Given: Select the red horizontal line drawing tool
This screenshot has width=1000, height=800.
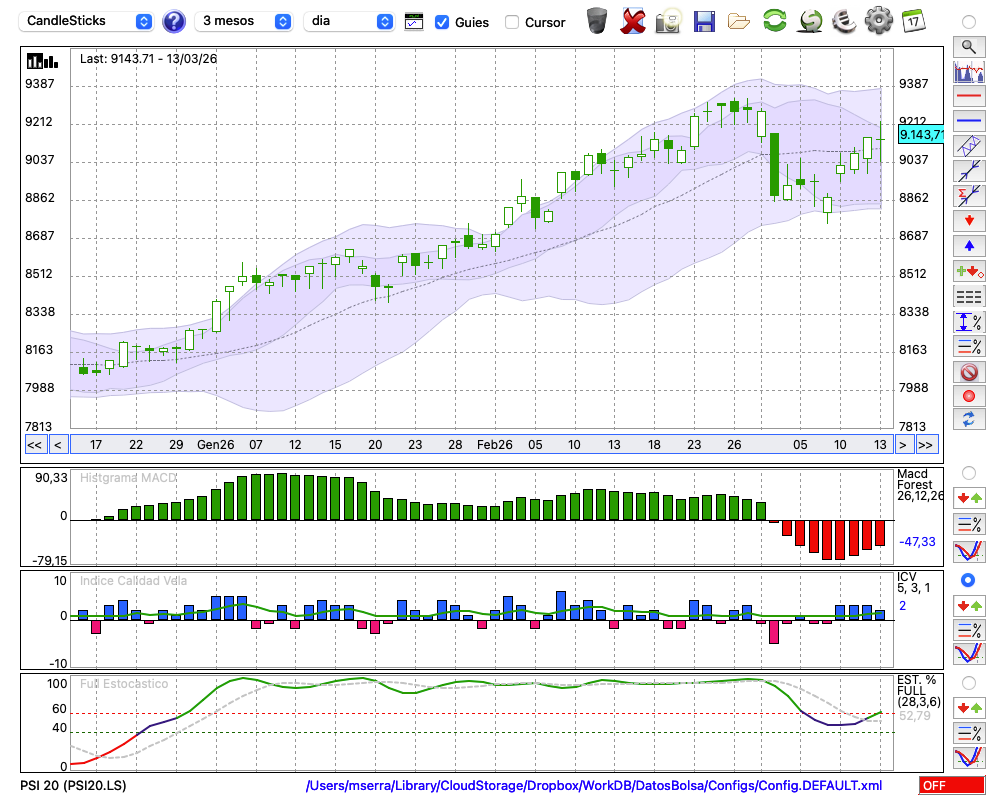Looking at the screenshot, I should click(968, 97).
